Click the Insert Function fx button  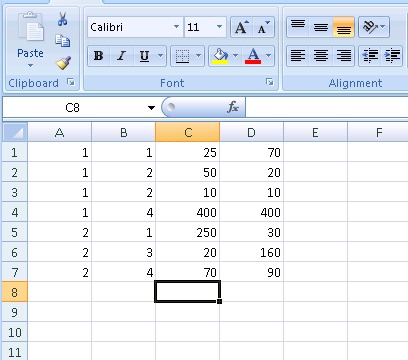pos(233,107)
